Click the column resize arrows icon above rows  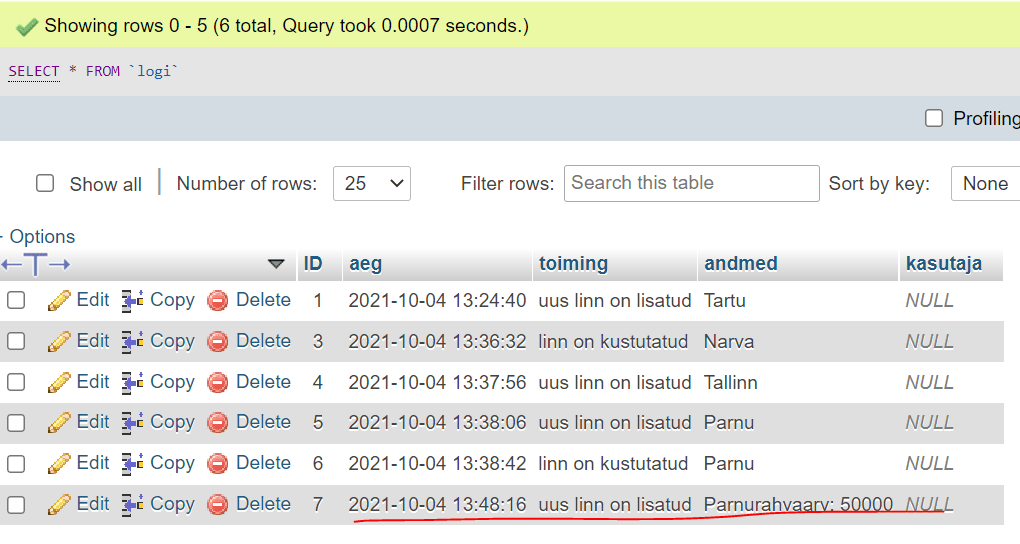(36, 264)
